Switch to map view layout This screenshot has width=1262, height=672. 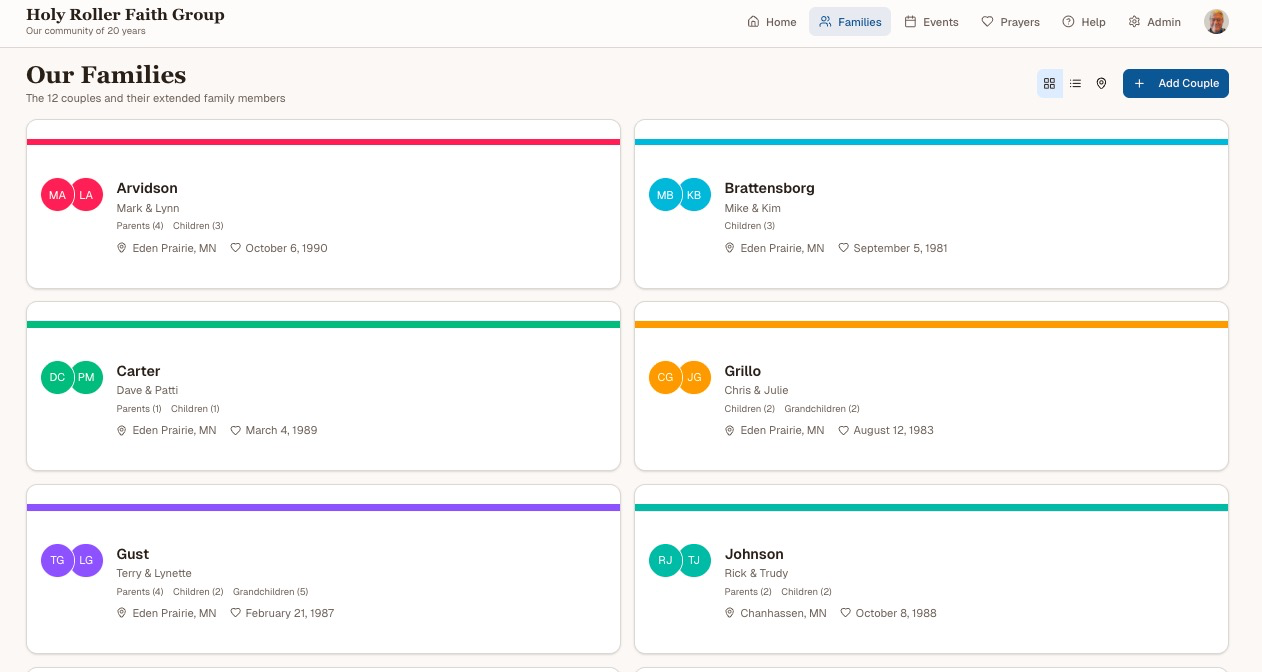pyautogui.click(x=1101, y=84)
